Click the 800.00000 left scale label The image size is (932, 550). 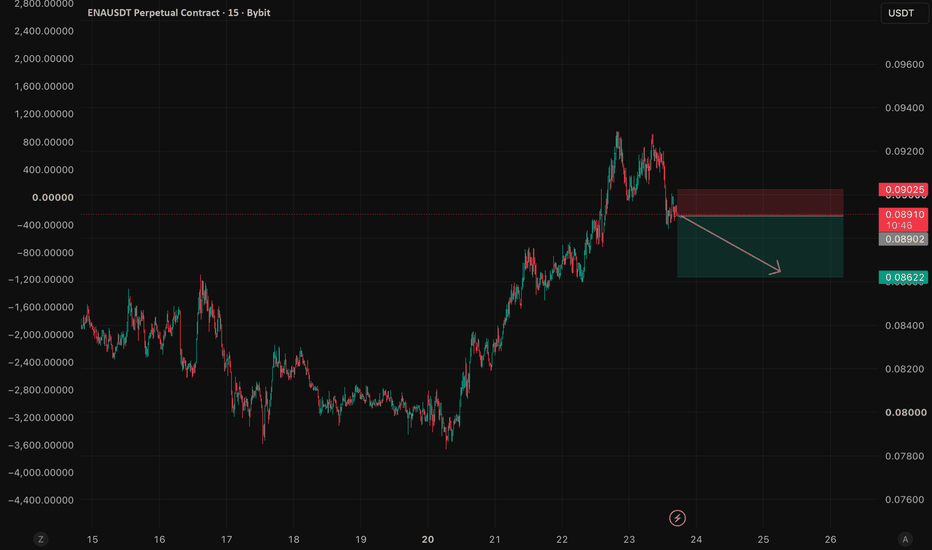click(48, 142)
